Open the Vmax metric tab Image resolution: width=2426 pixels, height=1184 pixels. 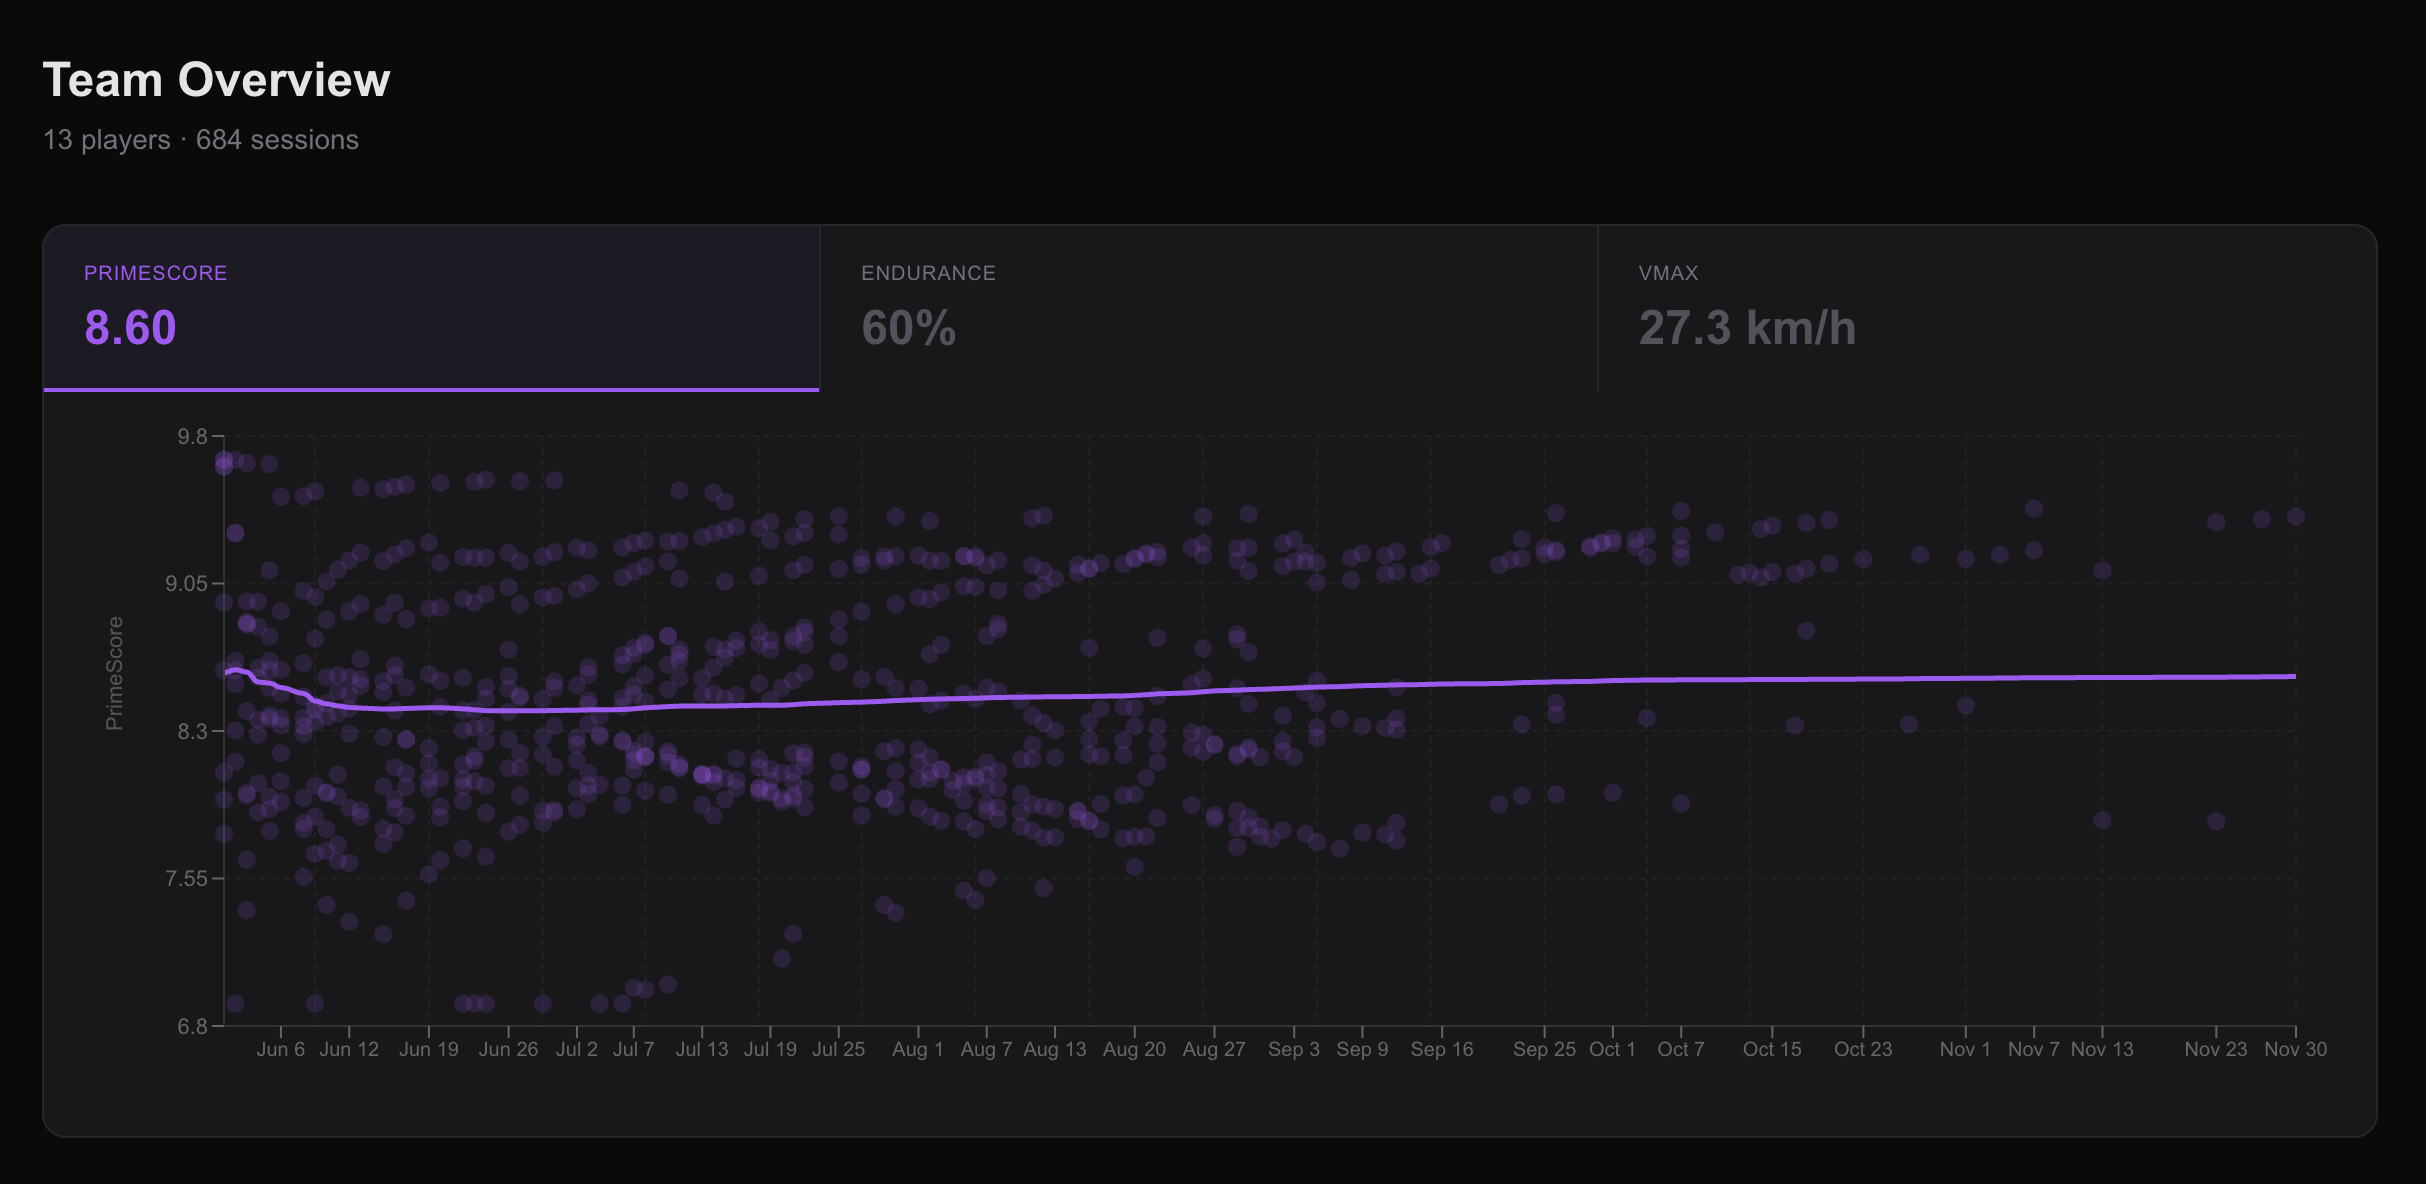[1986, 307]
